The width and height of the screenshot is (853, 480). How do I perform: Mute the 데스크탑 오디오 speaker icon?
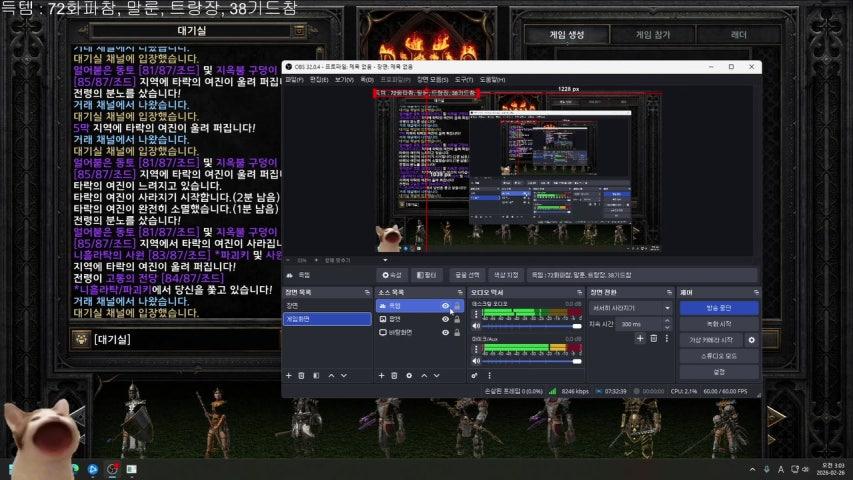point(476,326)
